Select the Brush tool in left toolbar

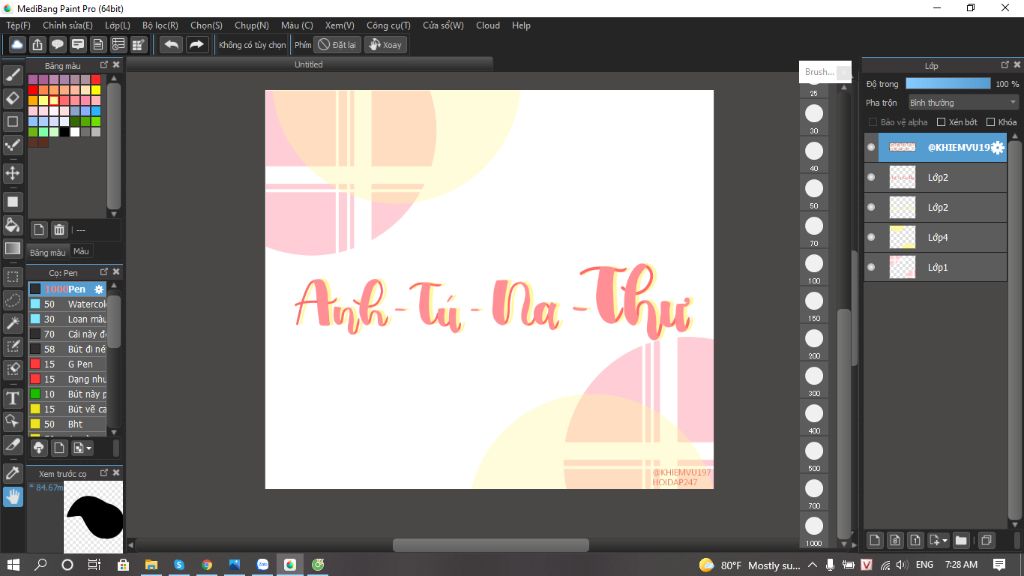pyautogui.click(x=12, y=74)
